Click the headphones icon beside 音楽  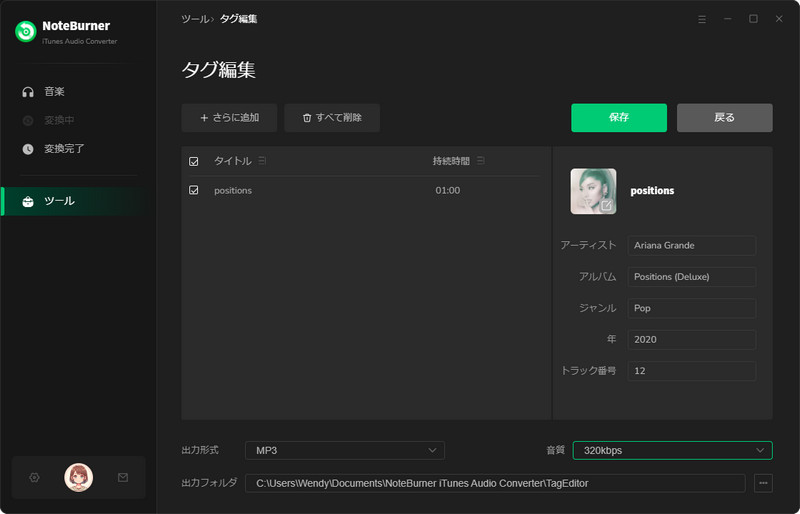(x=28, y=92)
